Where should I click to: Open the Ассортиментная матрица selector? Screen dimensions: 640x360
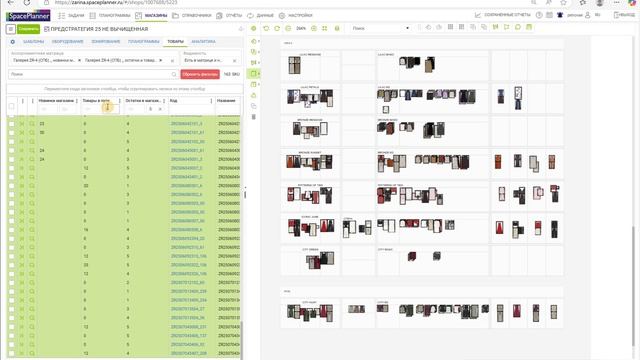[93, 58]
